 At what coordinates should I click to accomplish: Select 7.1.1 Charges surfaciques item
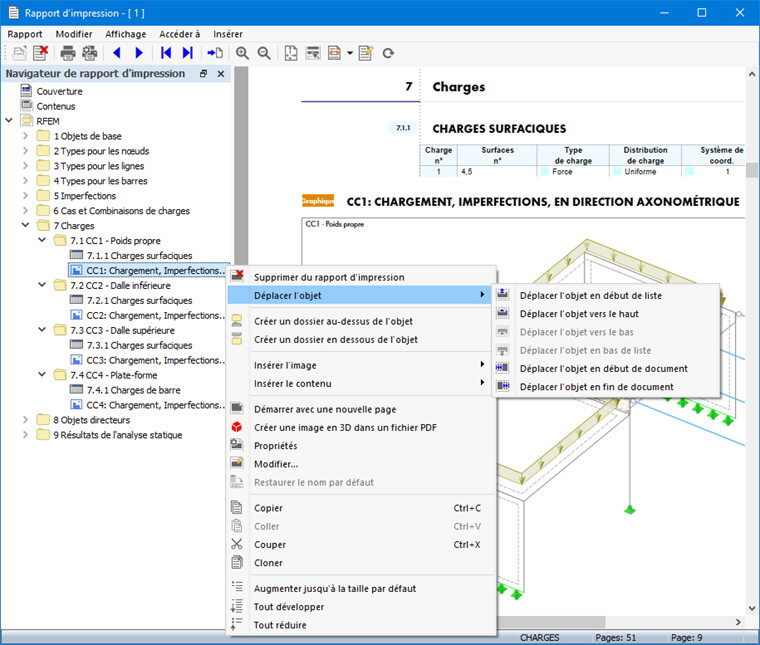click(x=140, y=255)
